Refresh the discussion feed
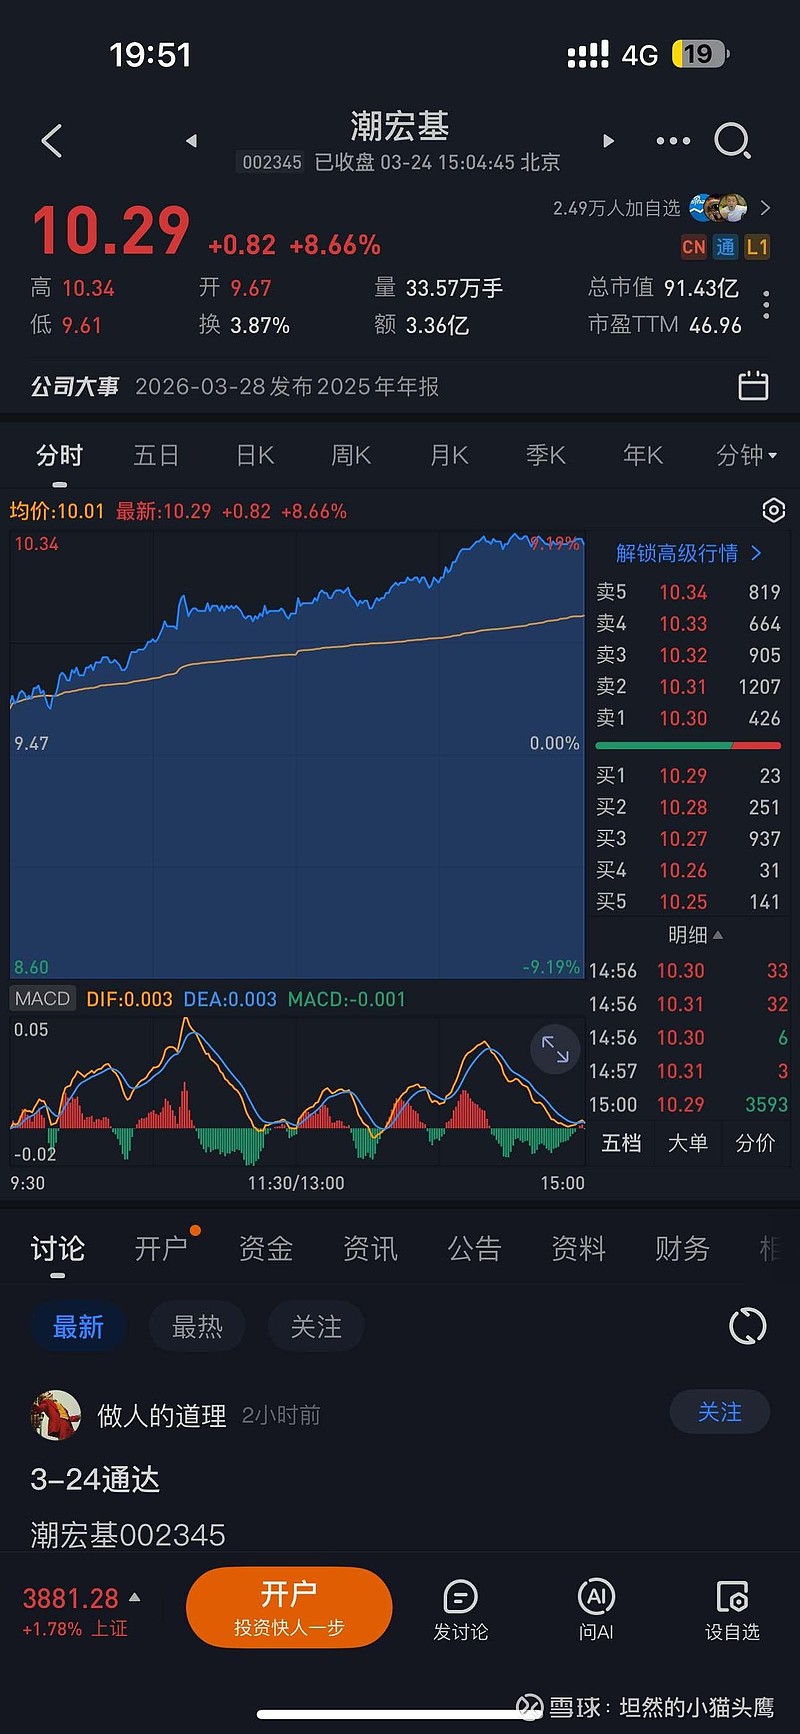The width and height of the screenshot is (800, 1734). (747, 1327)
